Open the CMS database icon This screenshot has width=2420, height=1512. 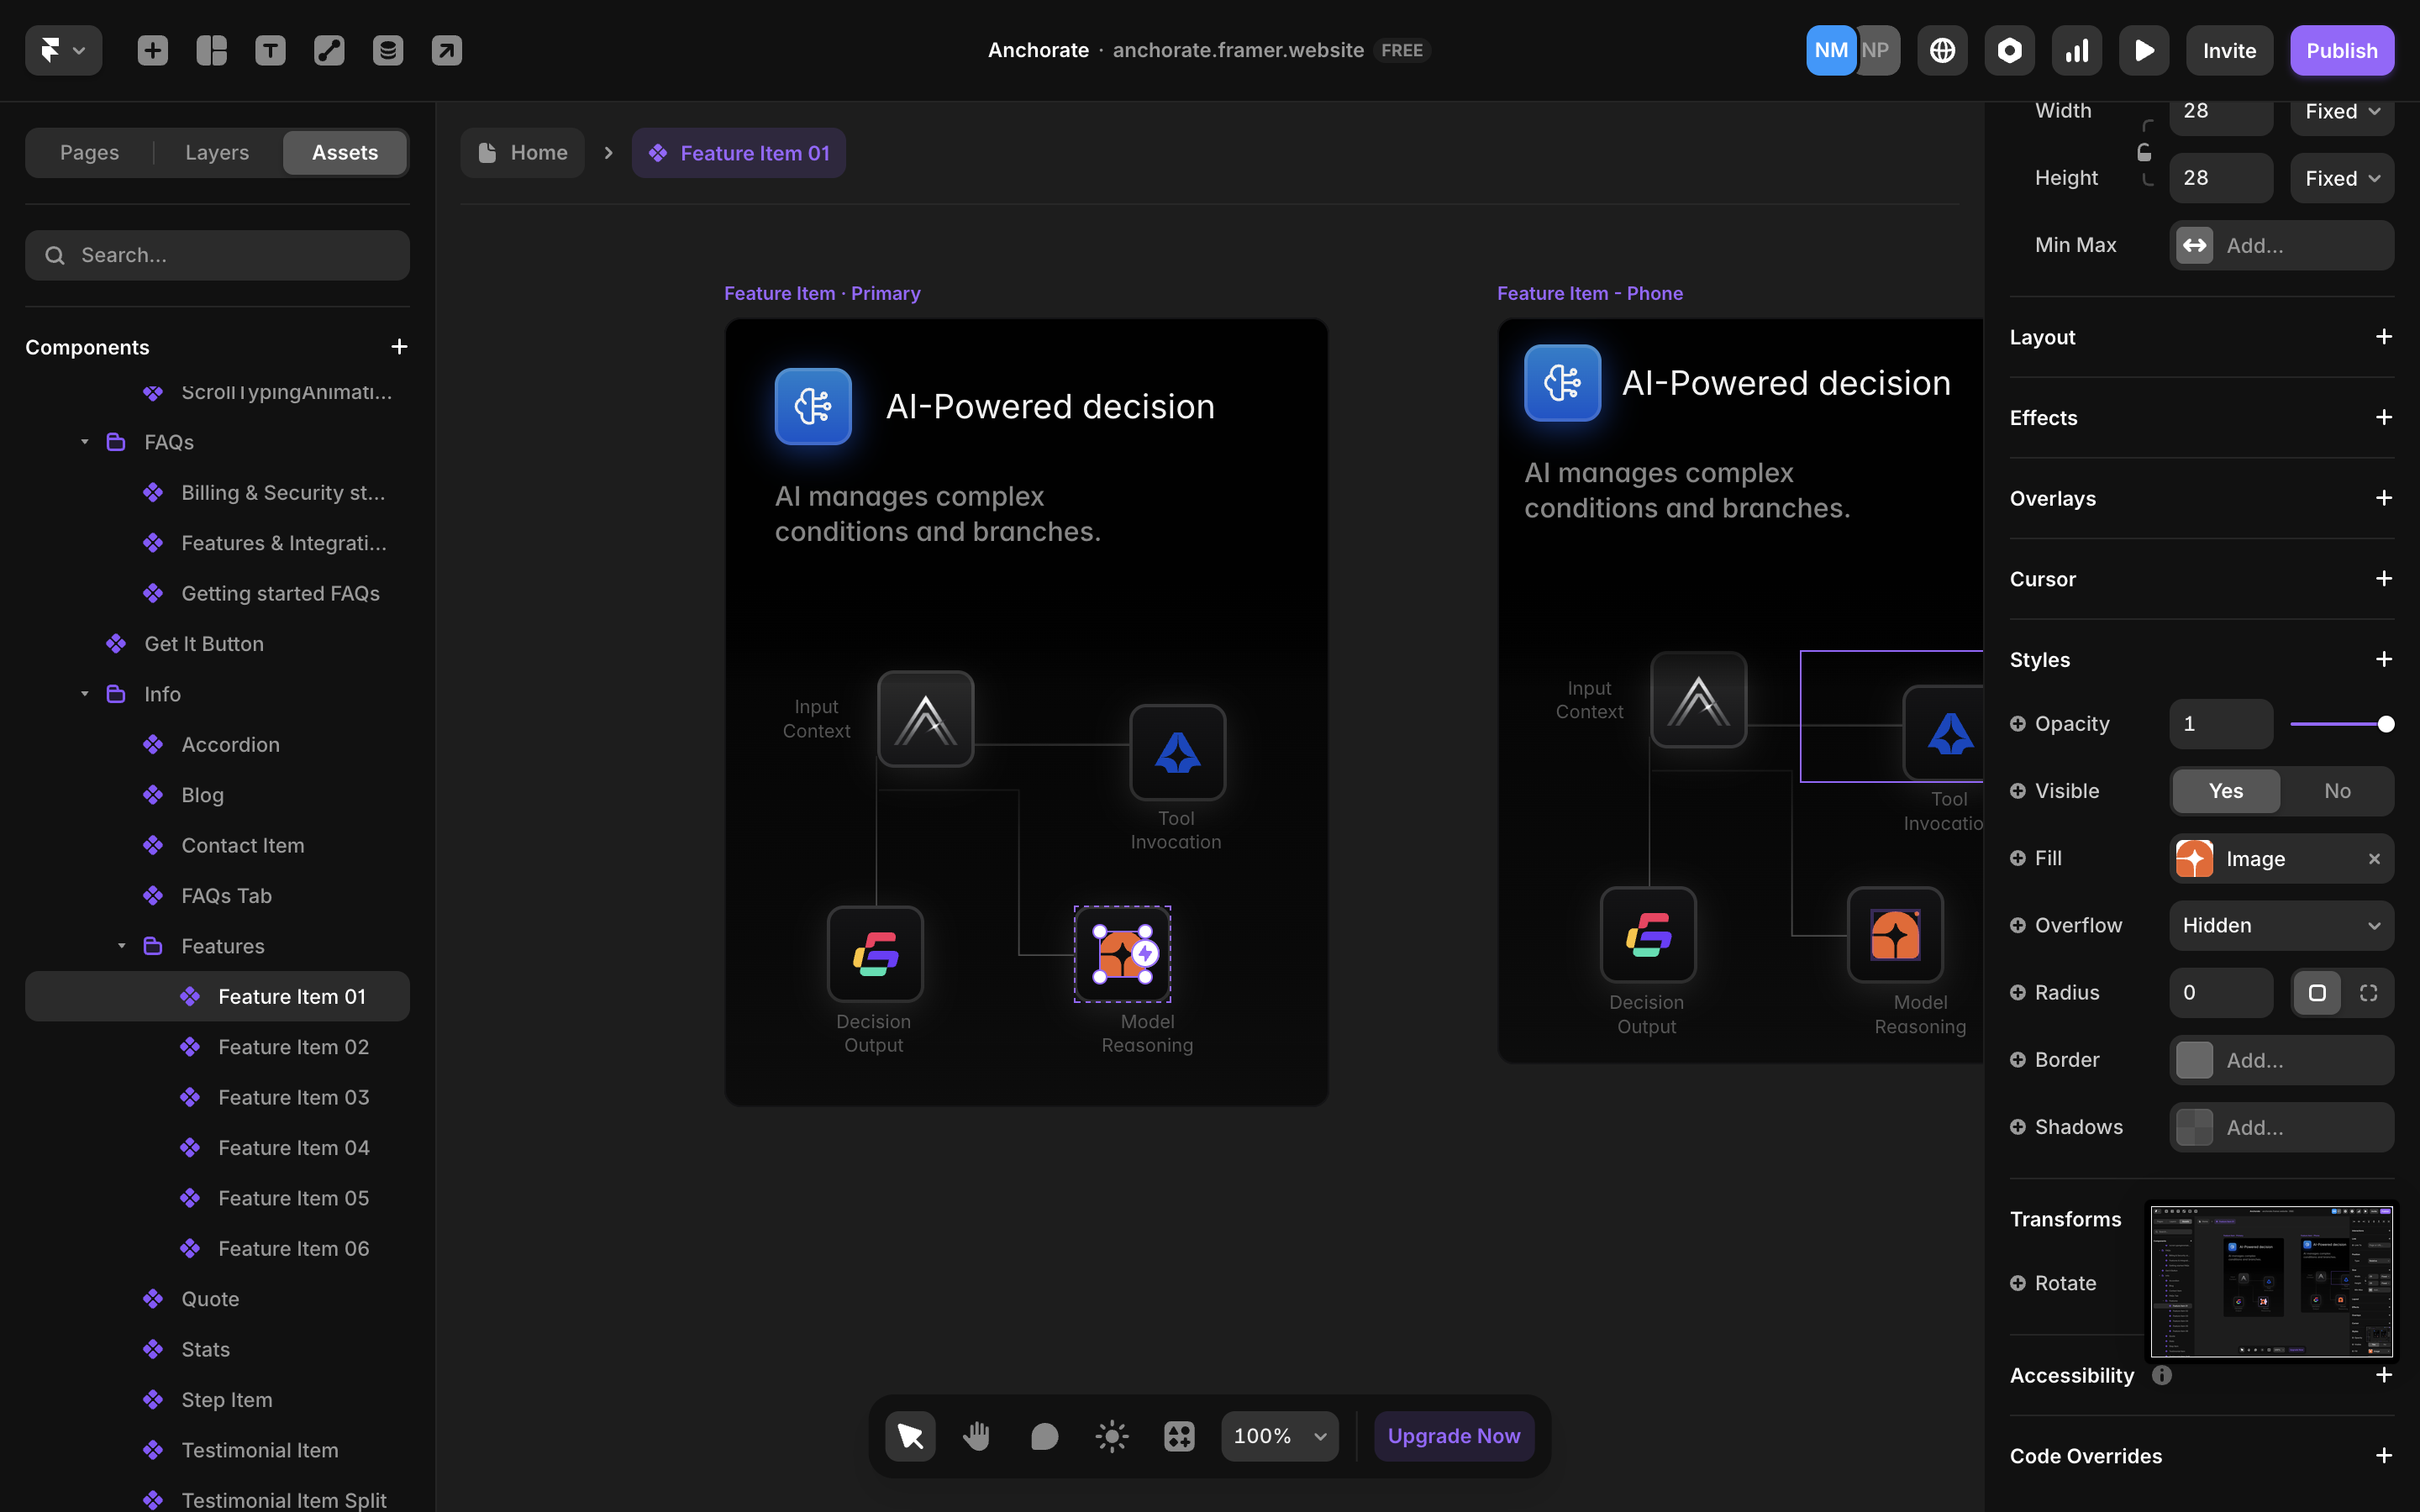[388, 50]
